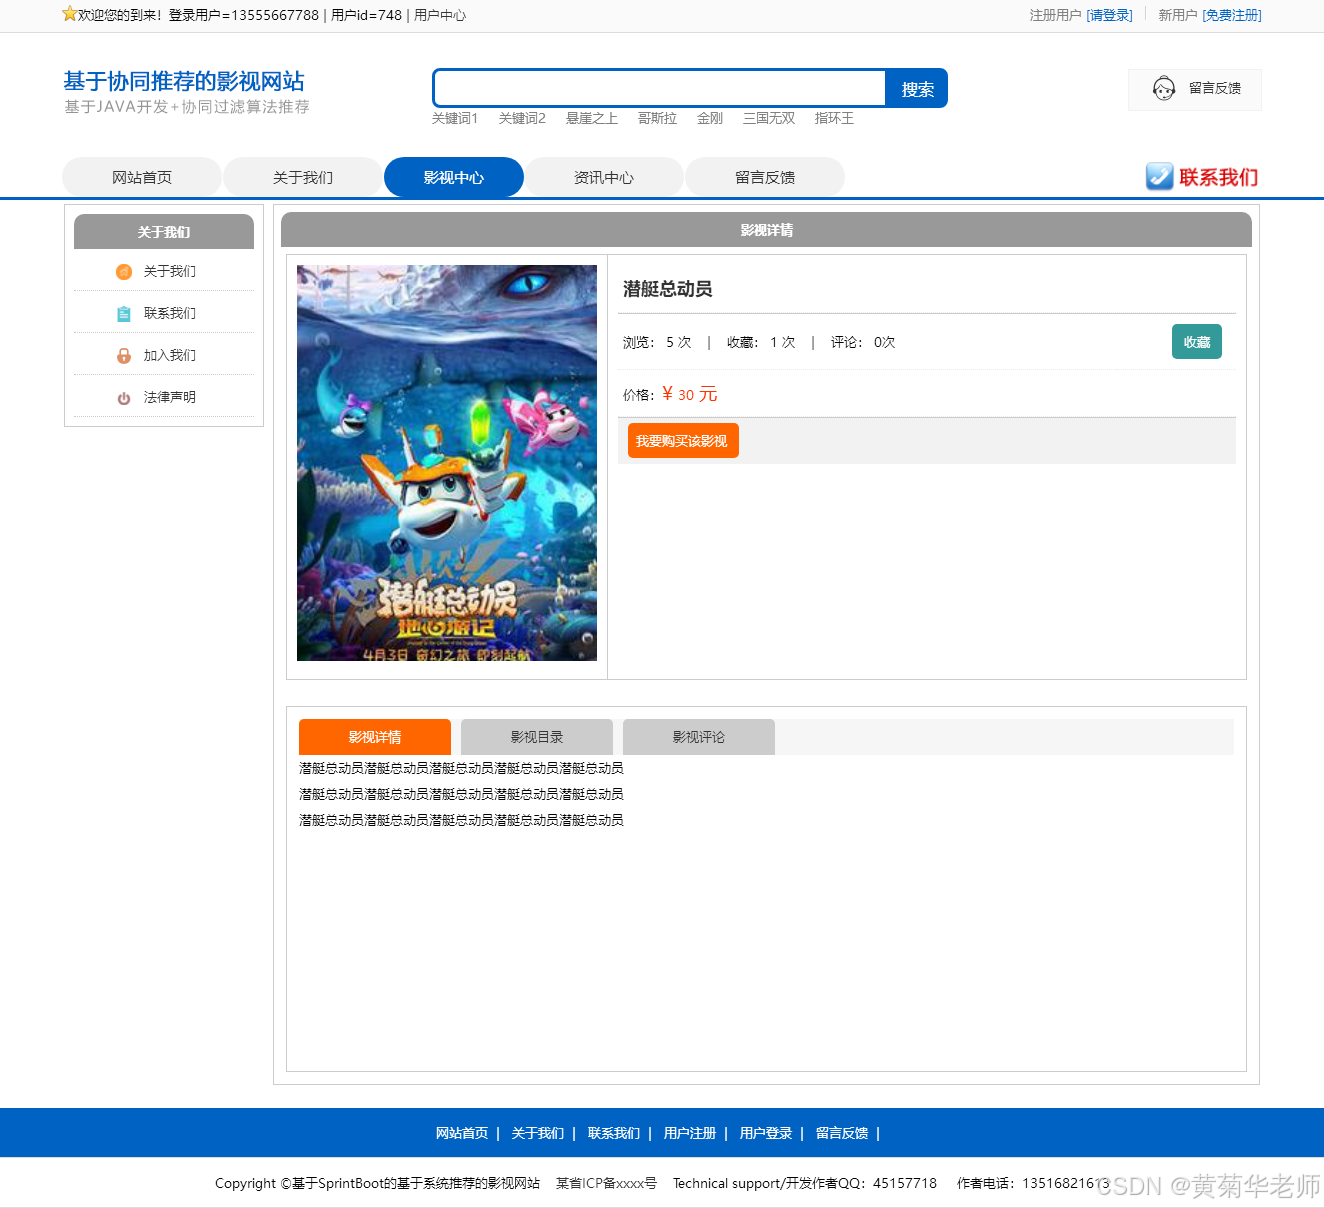The height and width of the screenshot is (1208, 1324).
Task: Click footer 联系我们 link
Action: 614,1133
